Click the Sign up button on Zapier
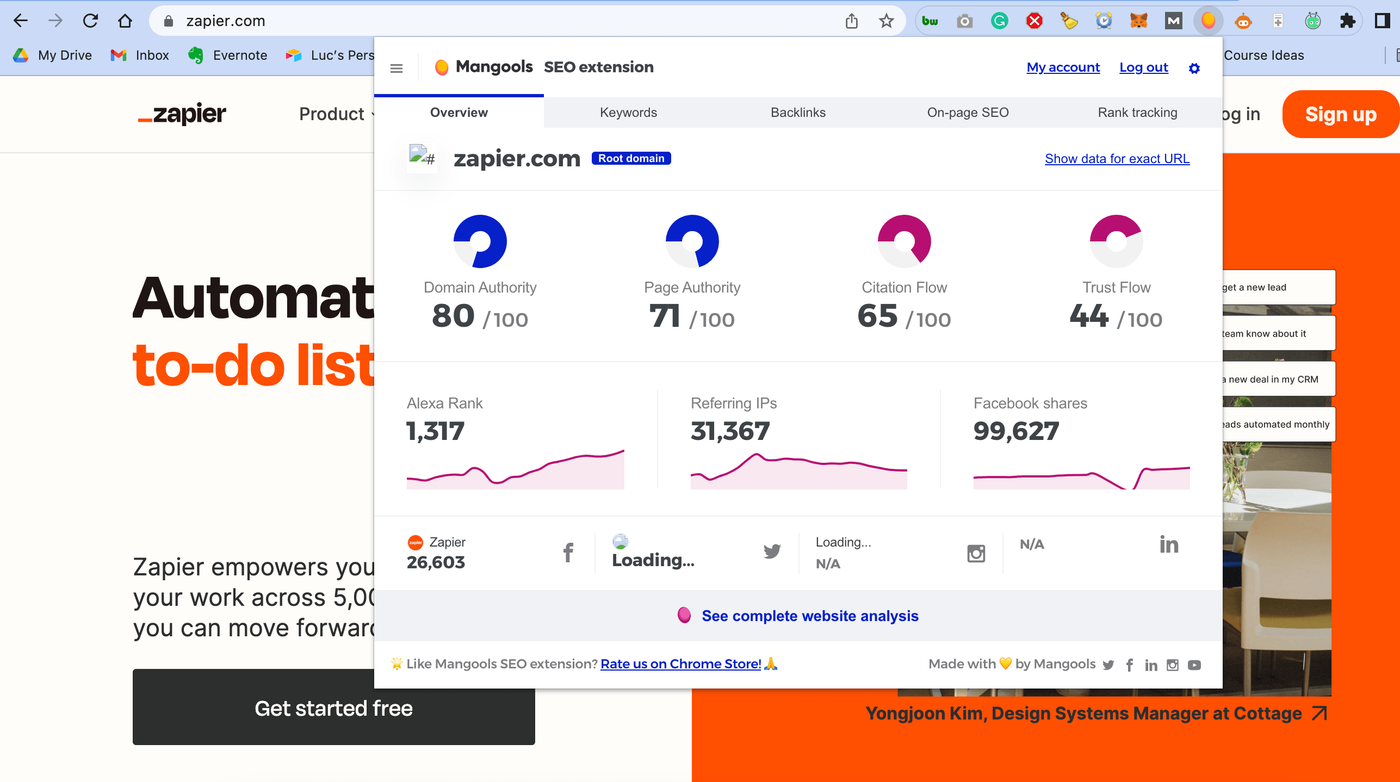 [x=1341, y=114]
